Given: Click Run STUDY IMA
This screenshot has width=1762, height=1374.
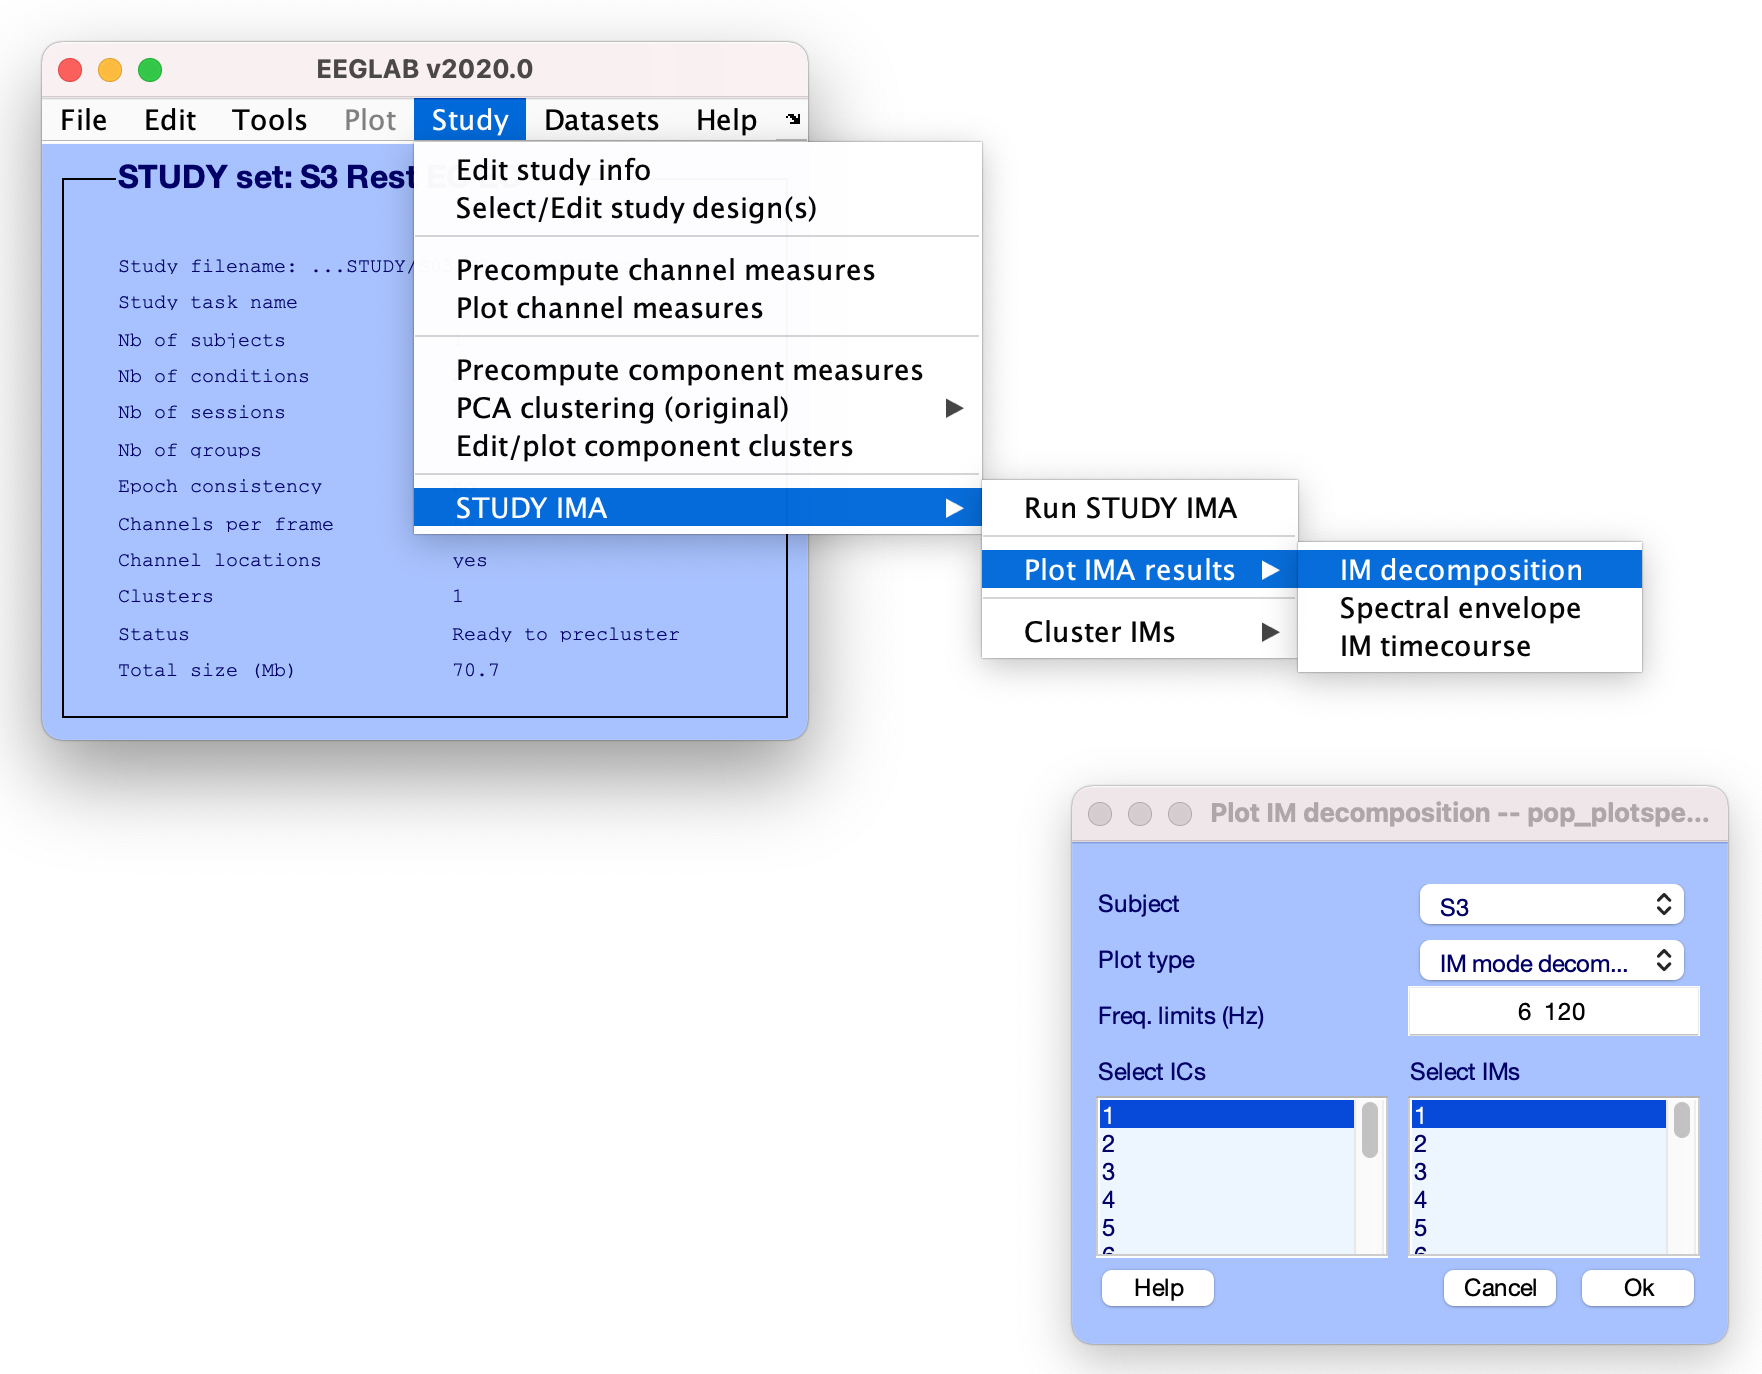Looking at the screenshot, I should tap(1130, 508).
